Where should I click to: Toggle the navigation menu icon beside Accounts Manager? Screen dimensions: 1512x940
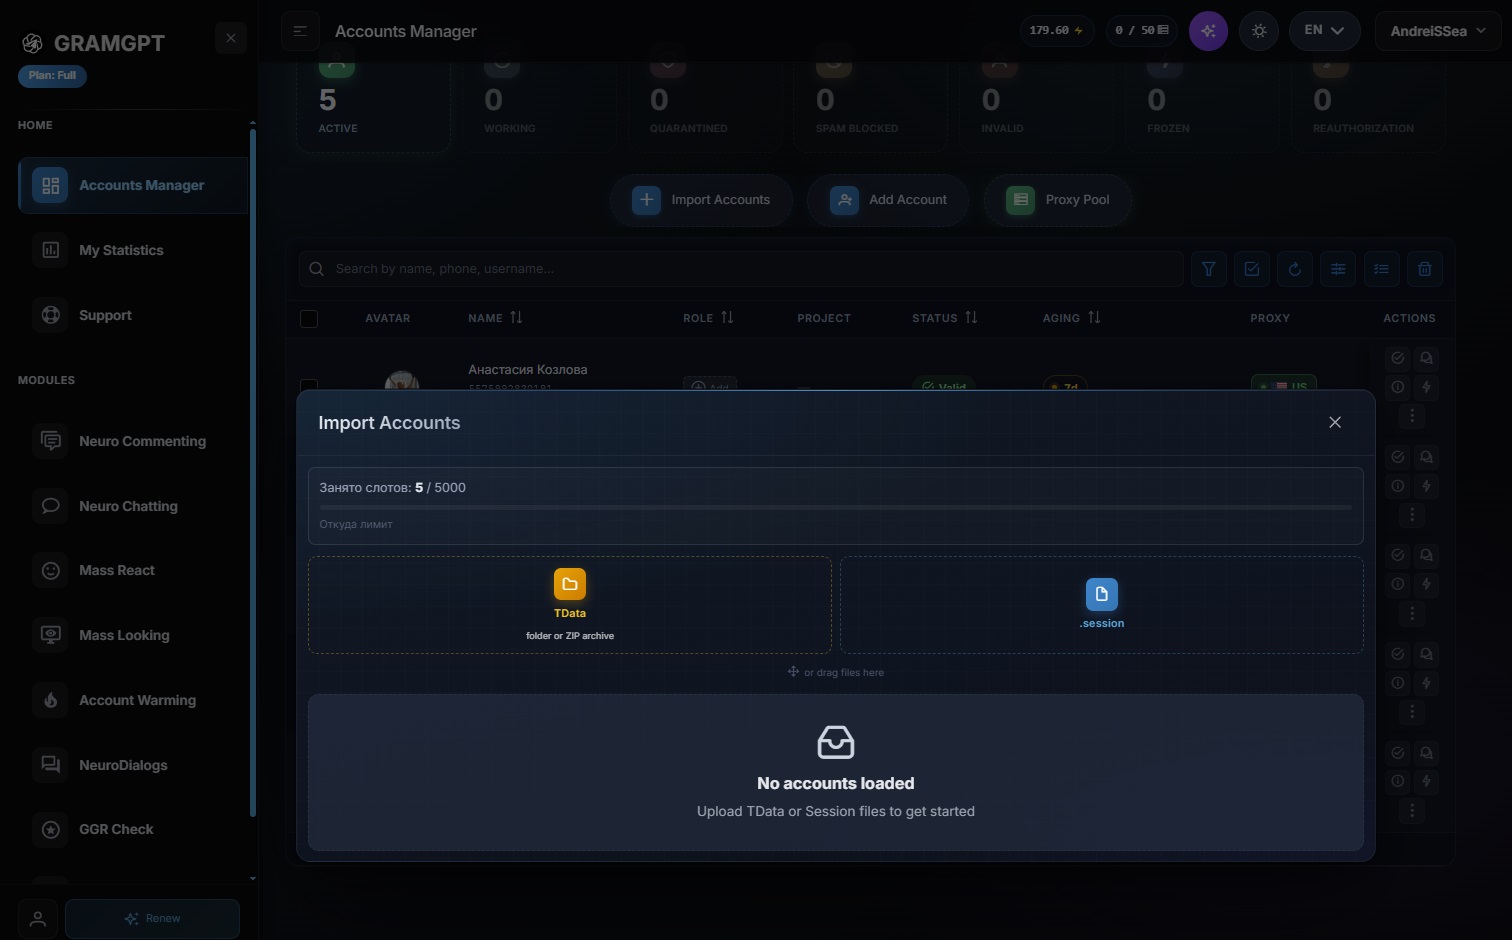300,31
